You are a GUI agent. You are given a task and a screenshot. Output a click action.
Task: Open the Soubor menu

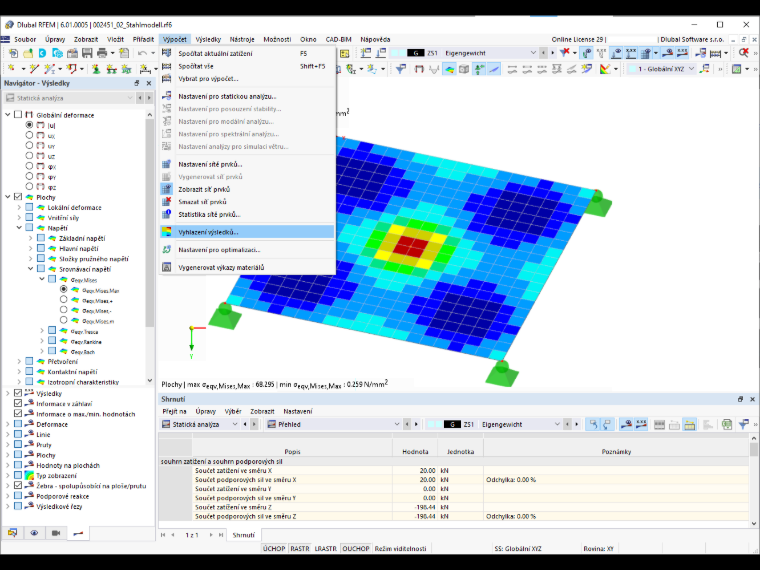tap(25, 39)
